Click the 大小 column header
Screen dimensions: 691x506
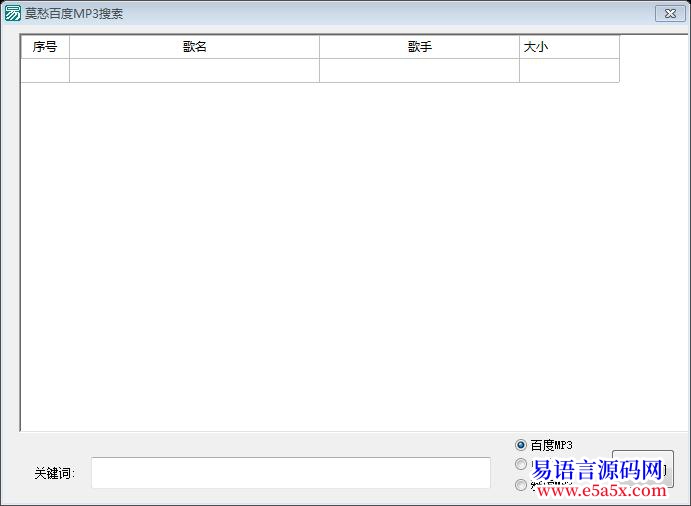tap(569, 47)
